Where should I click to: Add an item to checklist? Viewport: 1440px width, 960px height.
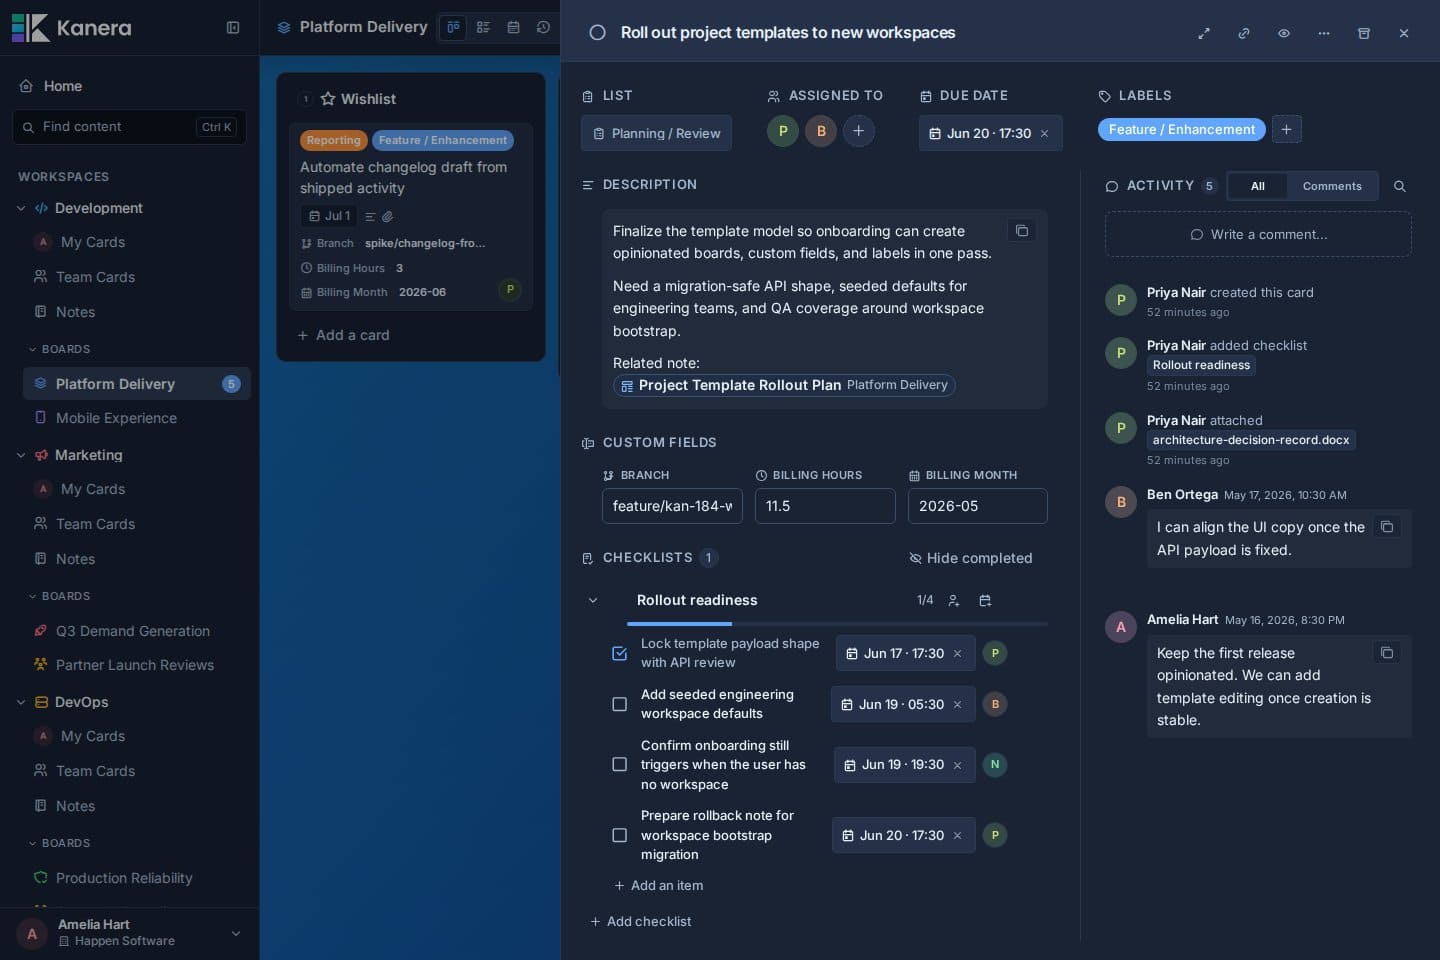[658, 886]
